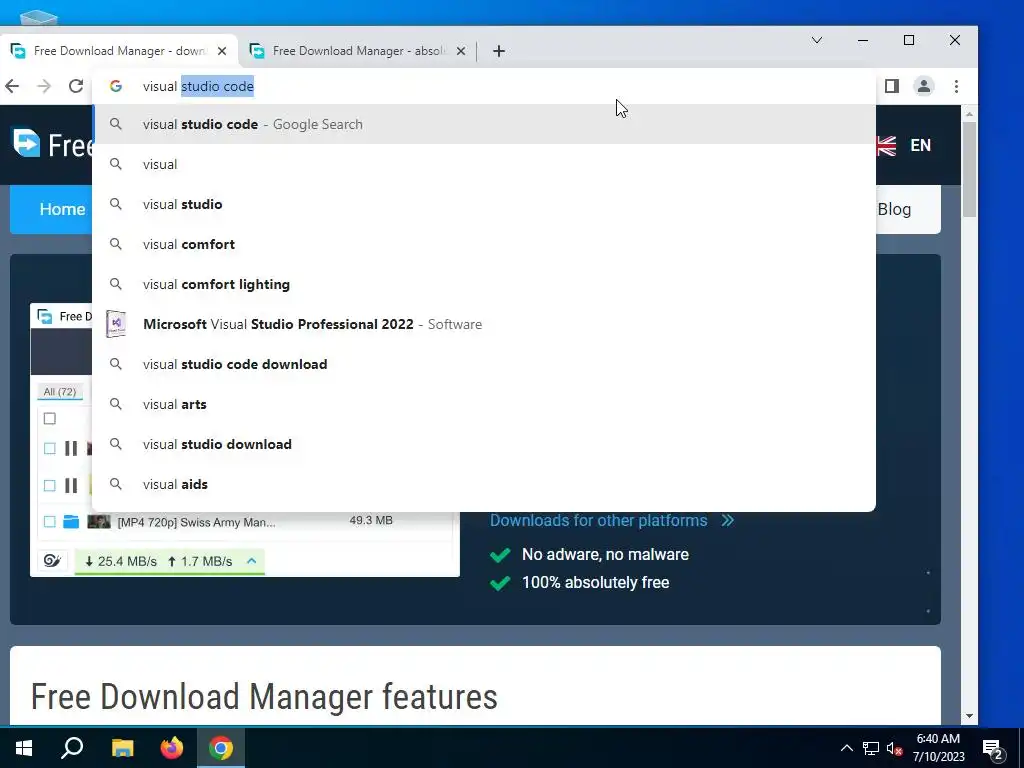The width and height of the screenshot is (1024, 768).
Task: Click the Visual Studio Professional product icon
Action: click(116, 324)
